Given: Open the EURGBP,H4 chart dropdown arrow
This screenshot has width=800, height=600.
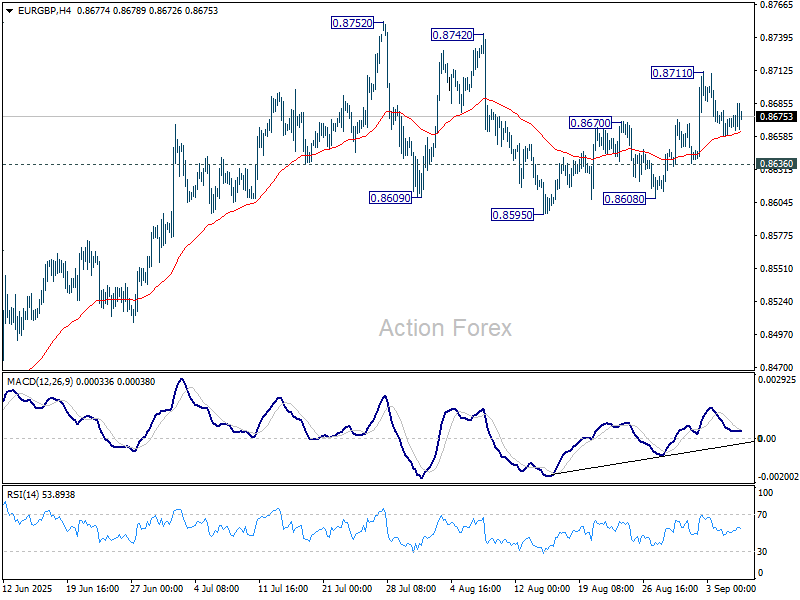Looking at the screenshot, I should pyautogui.click(x=9, y=11).
